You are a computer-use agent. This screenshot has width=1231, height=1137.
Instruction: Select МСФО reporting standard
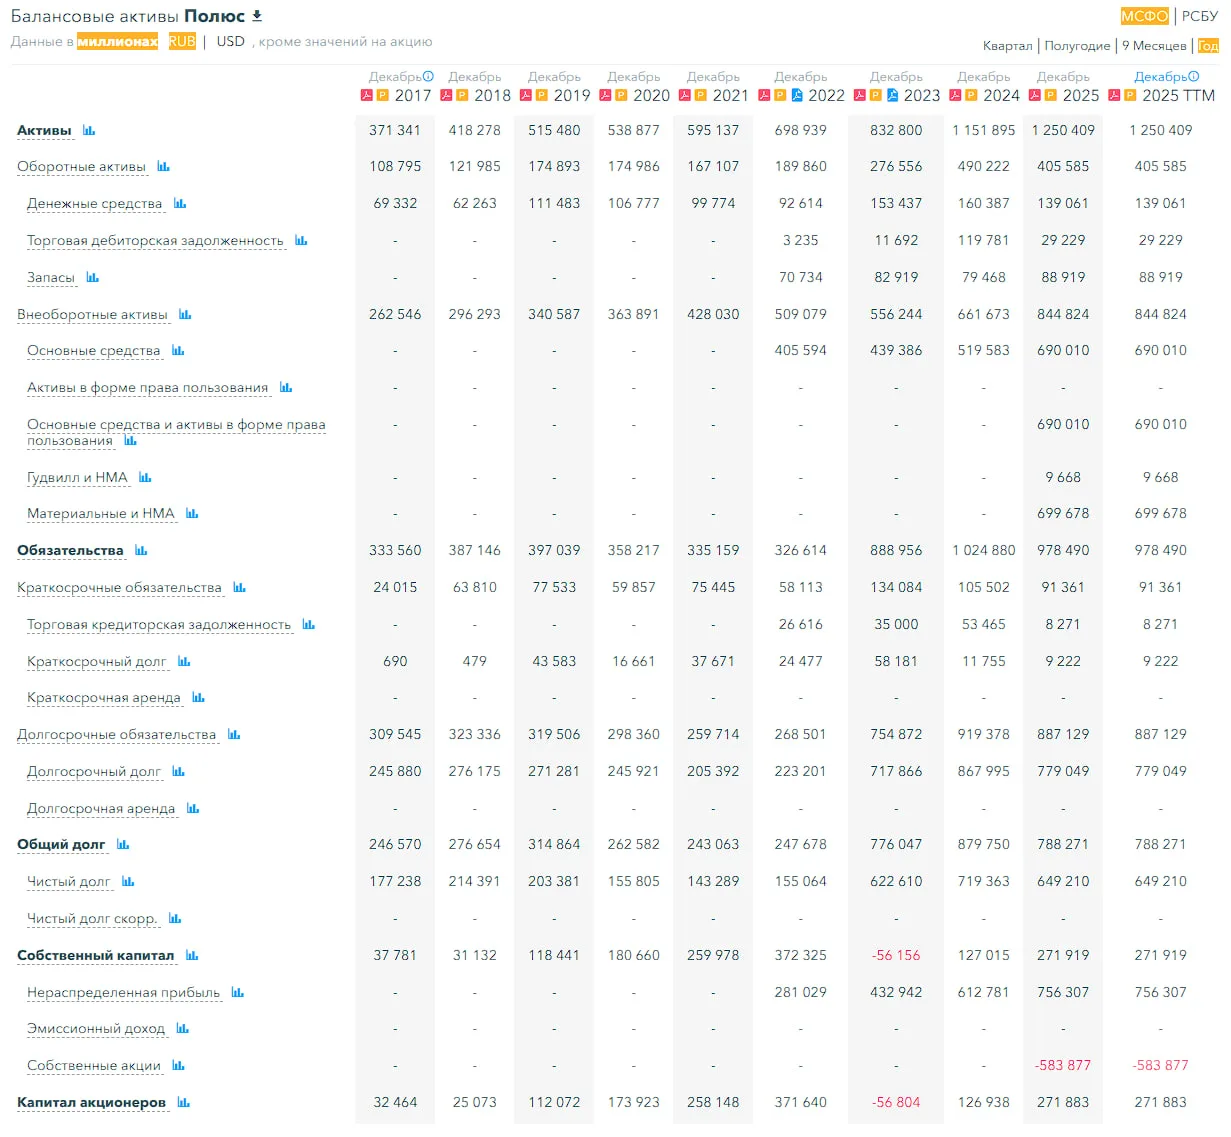(1145, 16)
